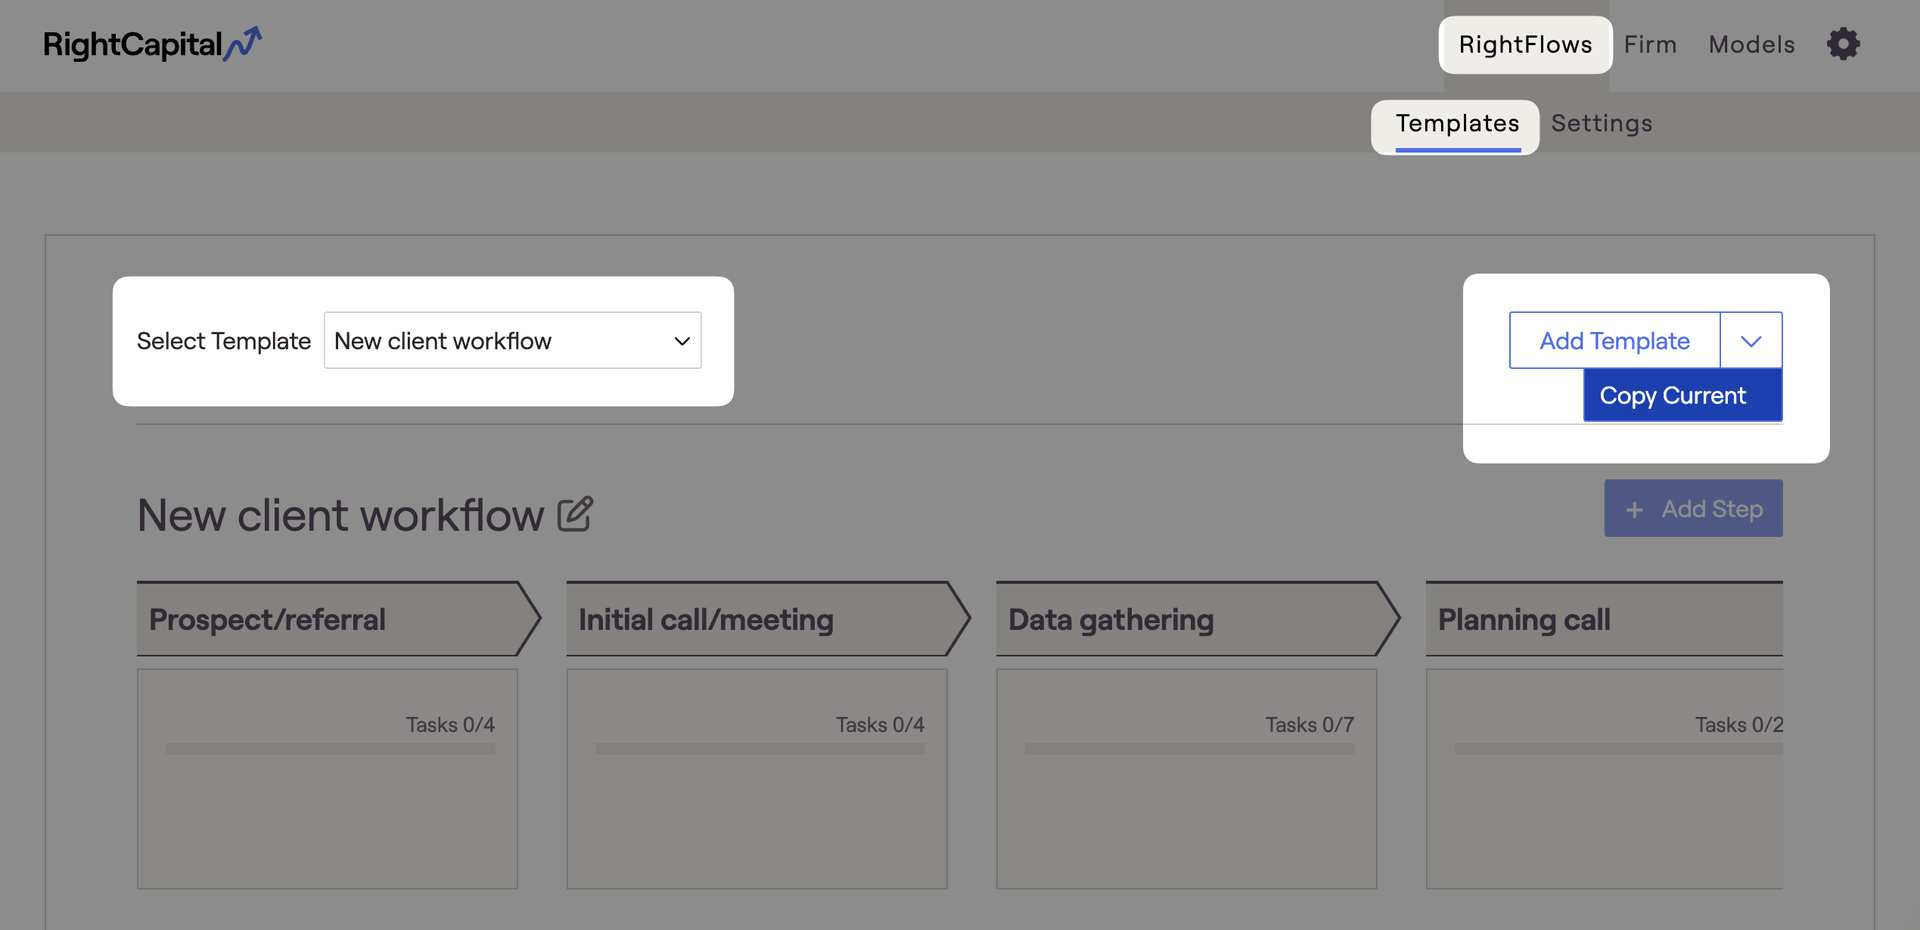Expand the Add Template dropdown arrow
The image size is (1920, 930).
pyautogui.click(x=1751, y=341)
